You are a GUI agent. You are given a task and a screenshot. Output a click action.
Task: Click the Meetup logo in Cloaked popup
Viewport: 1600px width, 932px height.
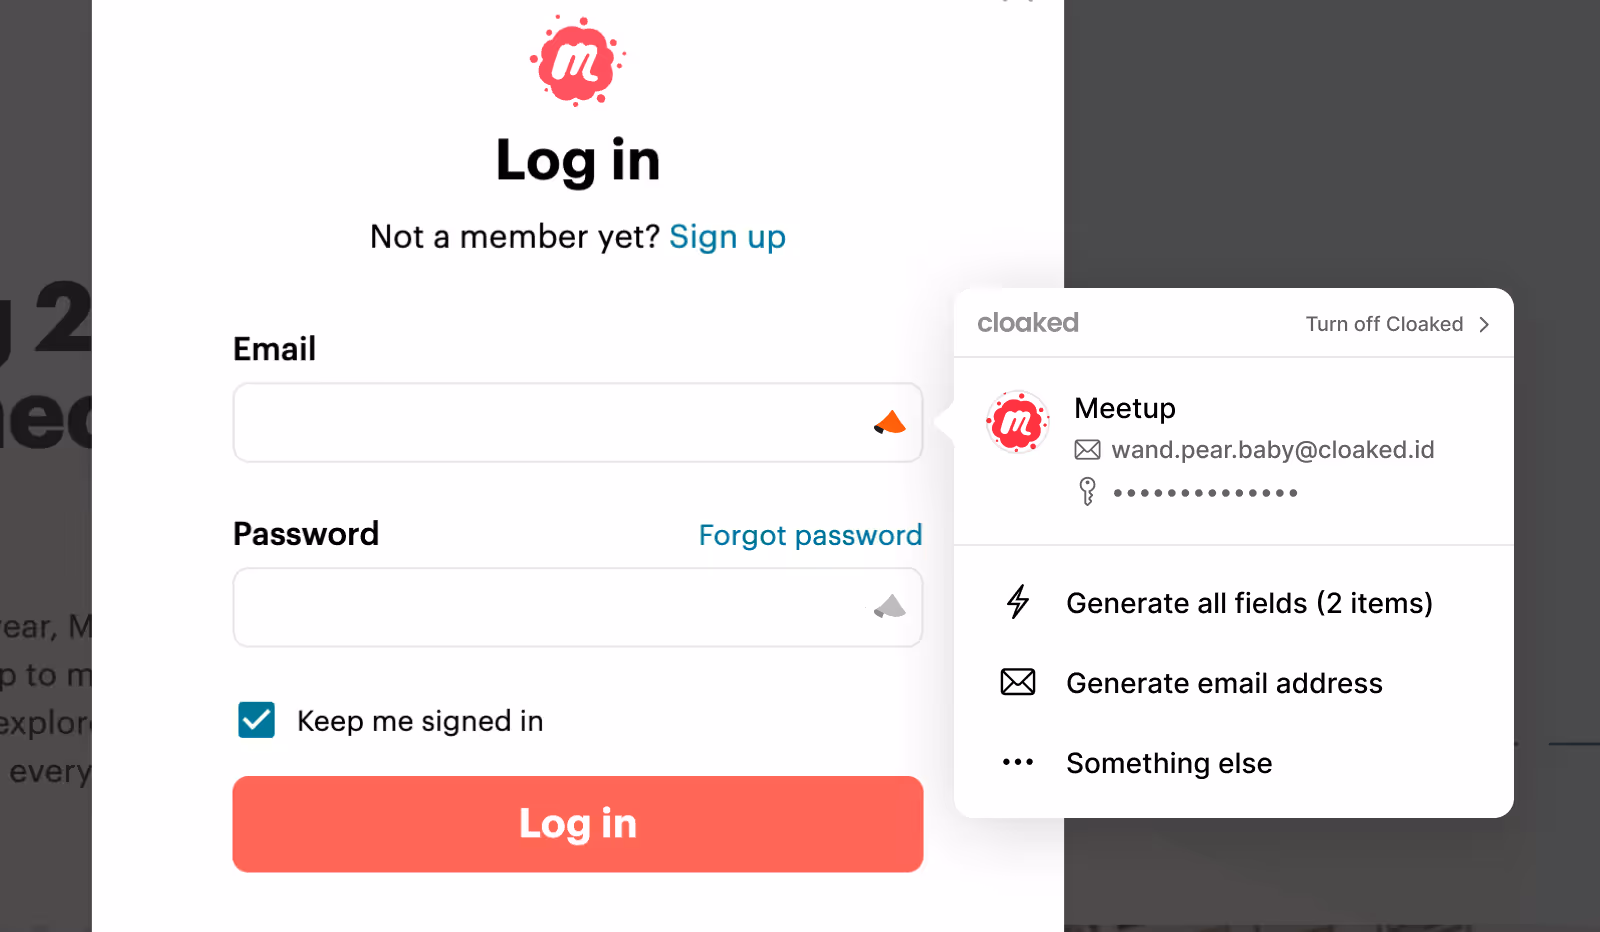(x=1017, y=422)
